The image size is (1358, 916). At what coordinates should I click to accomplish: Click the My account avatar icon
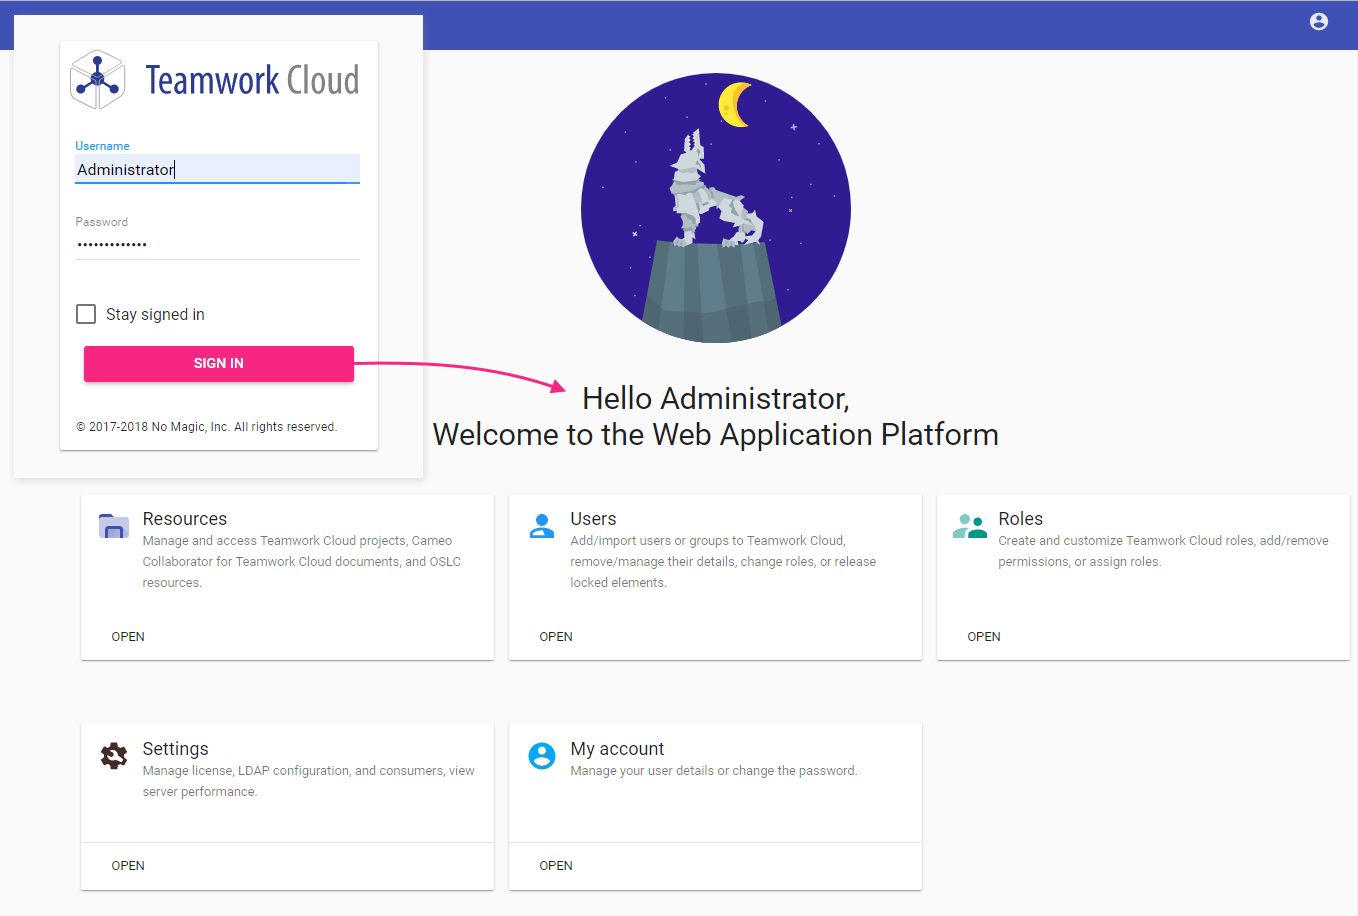pyautogui.click(x=542, y=756)
